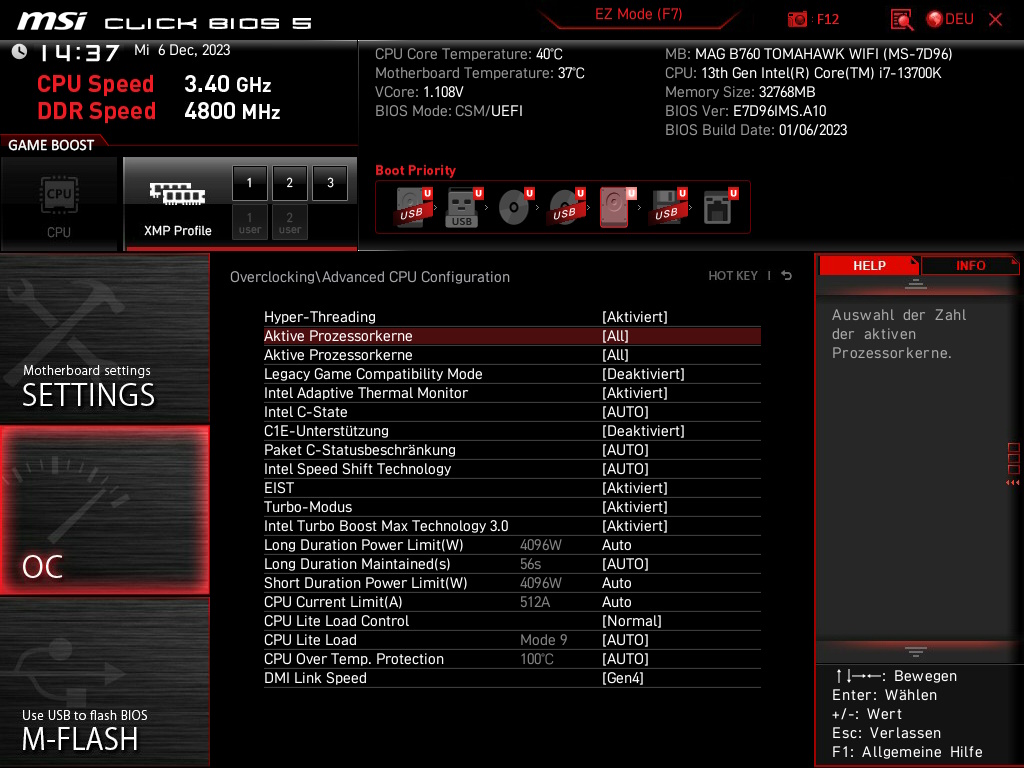Click the Overclocking\Advanced CPU Configuration breadcrumb

(x=370, y=277)
